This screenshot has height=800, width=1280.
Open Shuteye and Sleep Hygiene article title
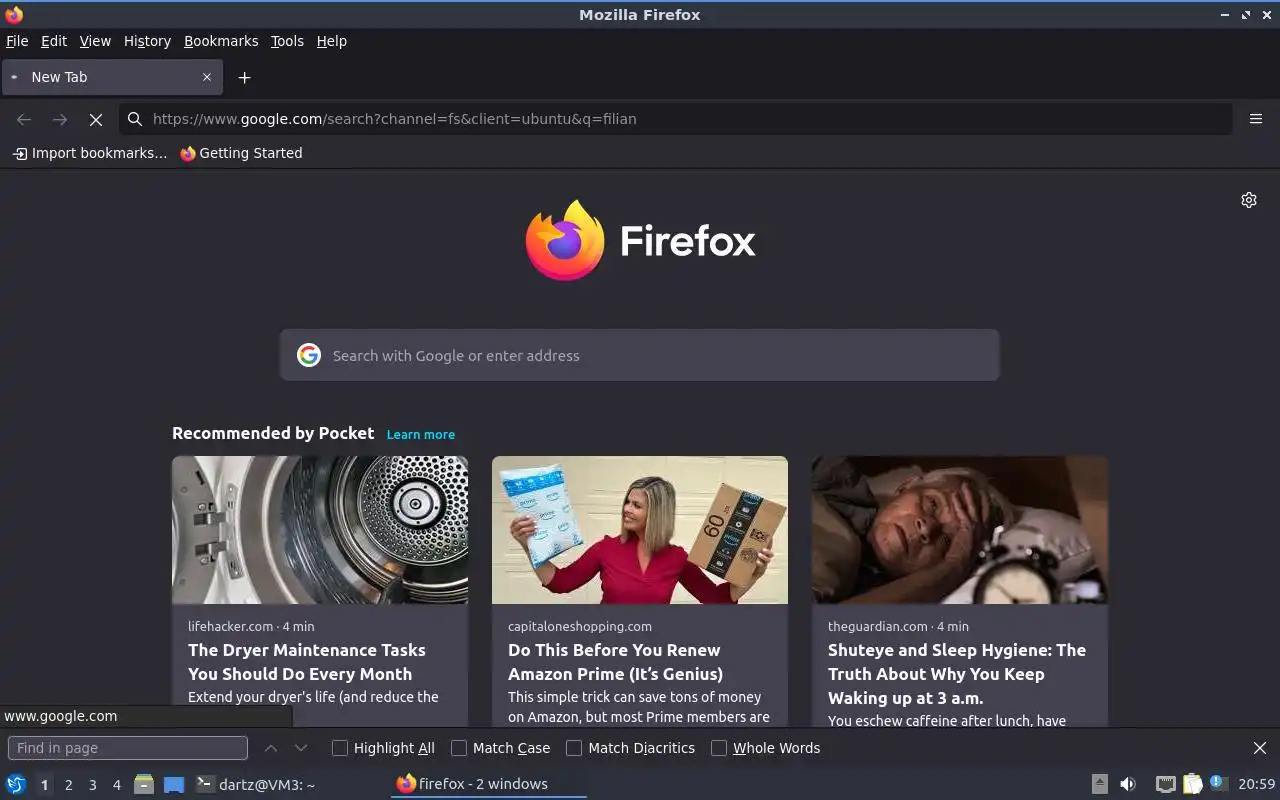957,674
